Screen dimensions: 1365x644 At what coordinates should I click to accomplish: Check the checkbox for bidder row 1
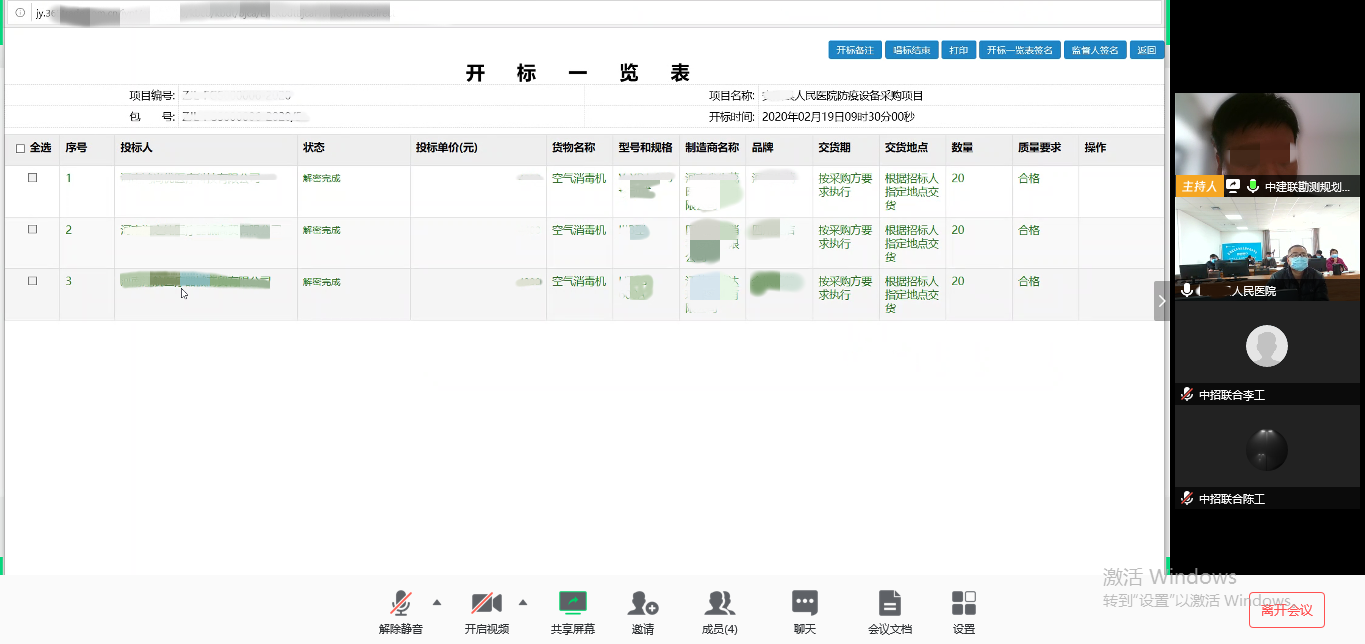pos(32,178)
